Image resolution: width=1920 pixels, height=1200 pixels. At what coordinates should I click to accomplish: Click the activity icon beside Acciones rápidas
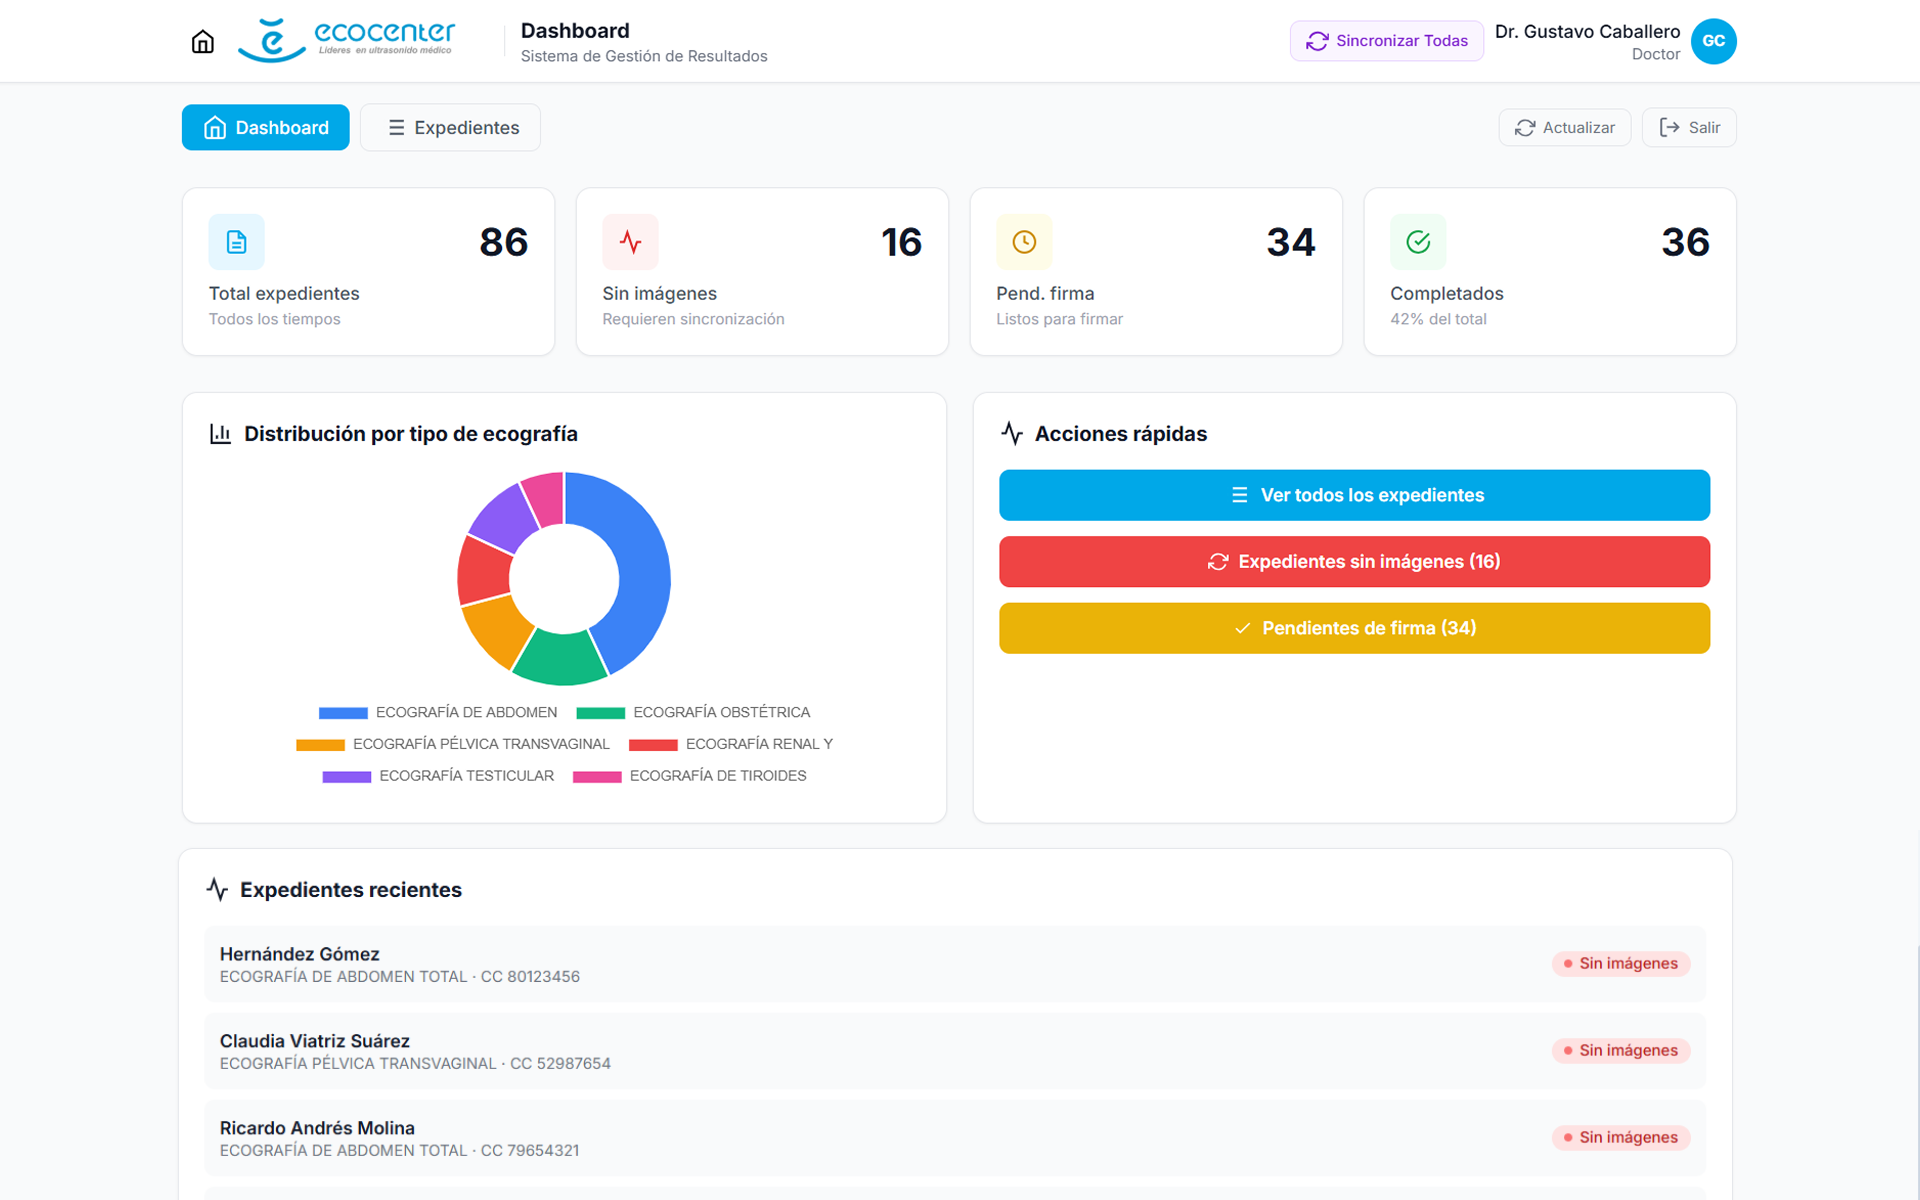pos(1011,434)
